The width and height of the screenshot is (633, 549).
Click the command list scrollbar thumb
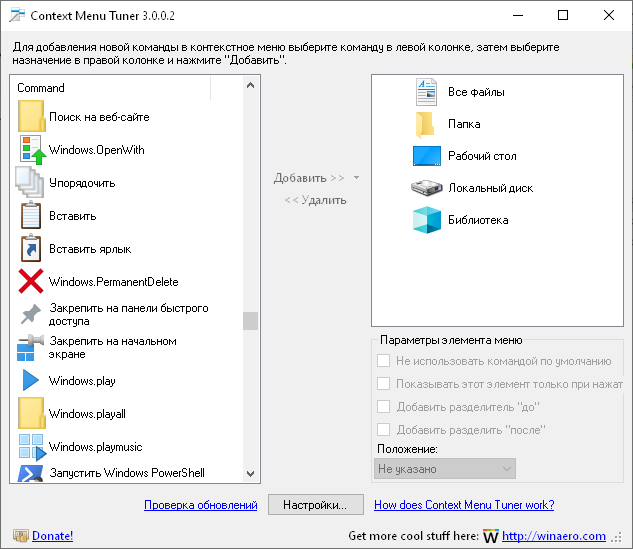250,321
